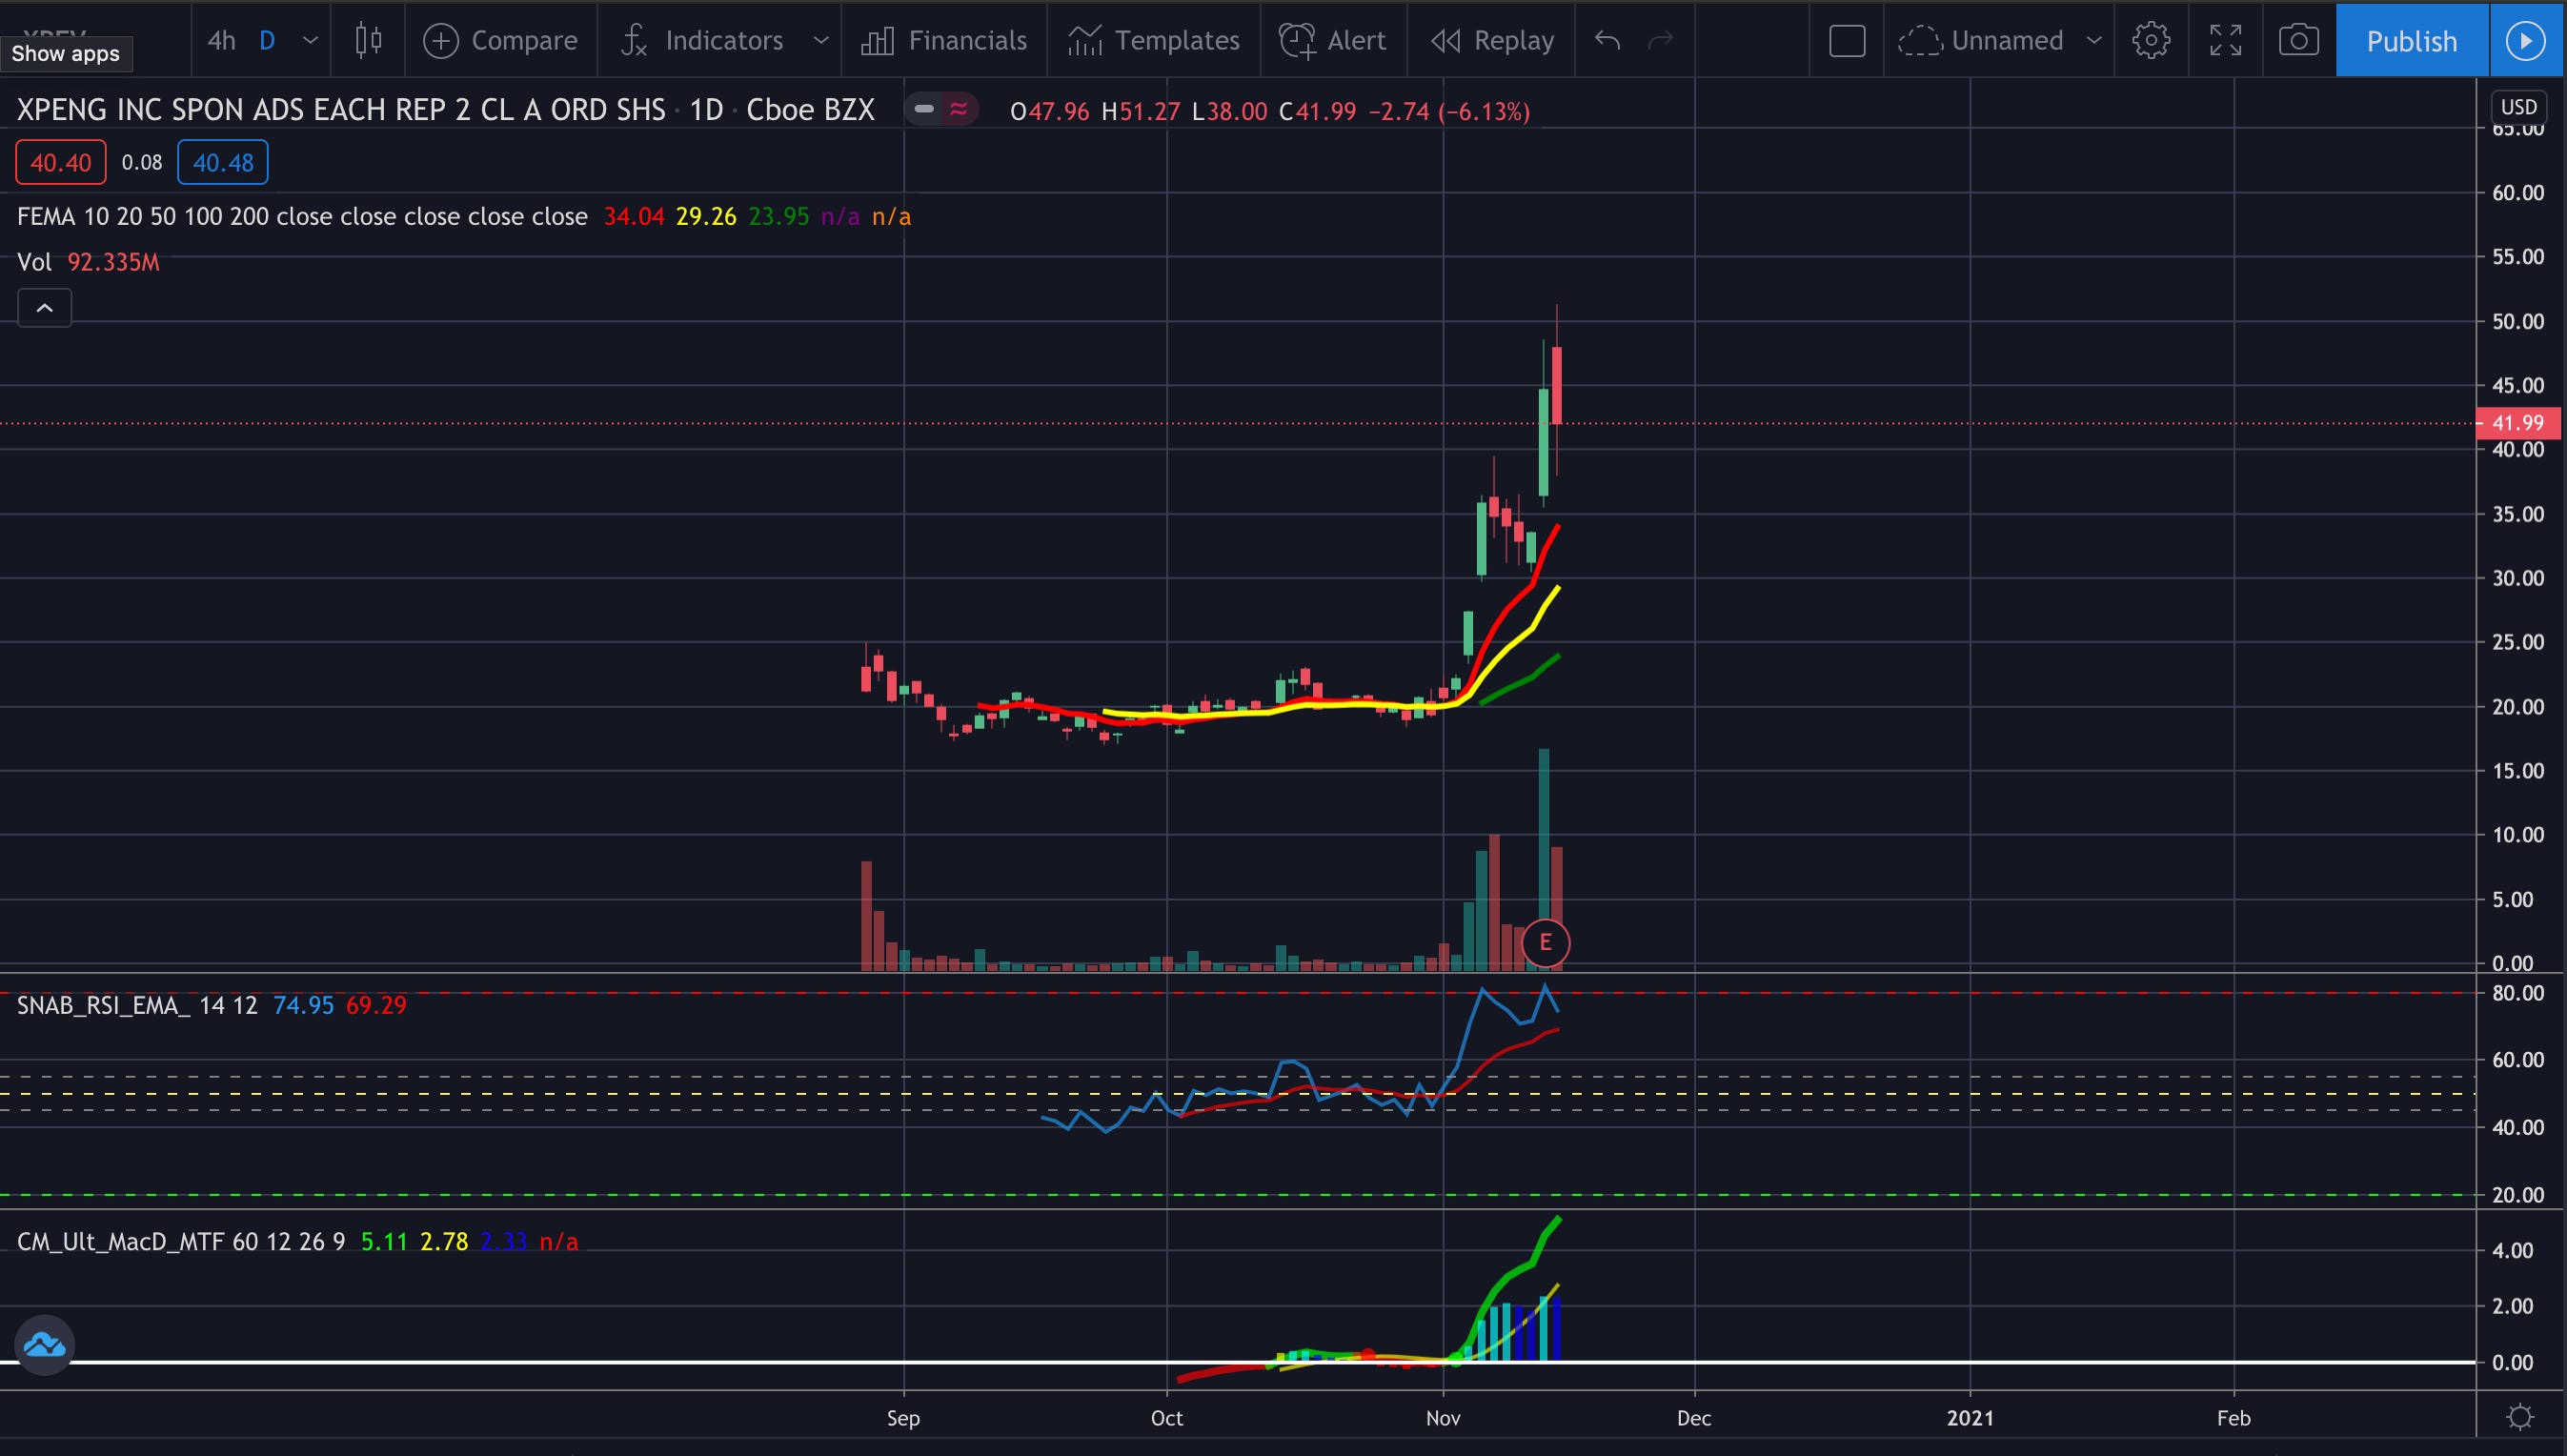Select the D daily timeframe

coord(267,40)
